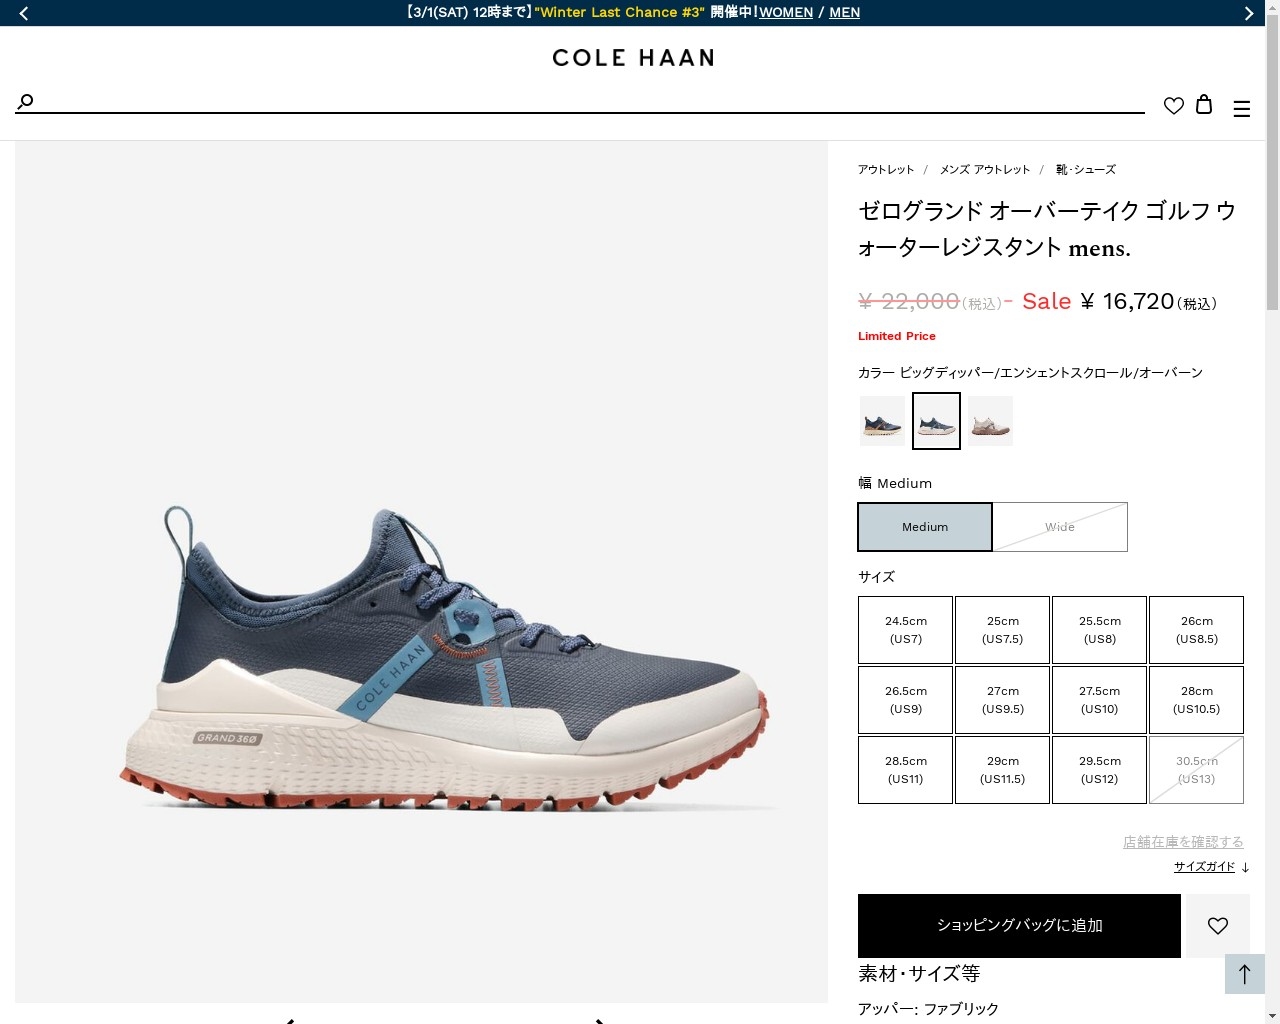Image resolution: width=1280 pixels, height=1024 pixels.
Task: Go to previous announcement banner arrow
Action: pos(24,13)
